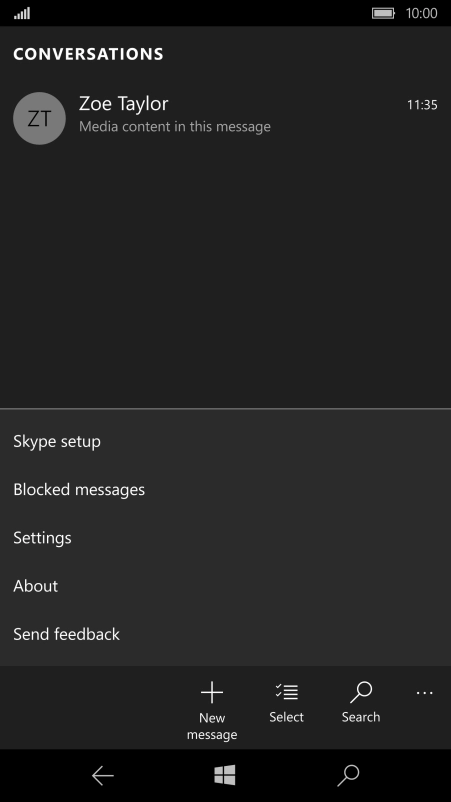Tap the battery status icon

point(384,13)
